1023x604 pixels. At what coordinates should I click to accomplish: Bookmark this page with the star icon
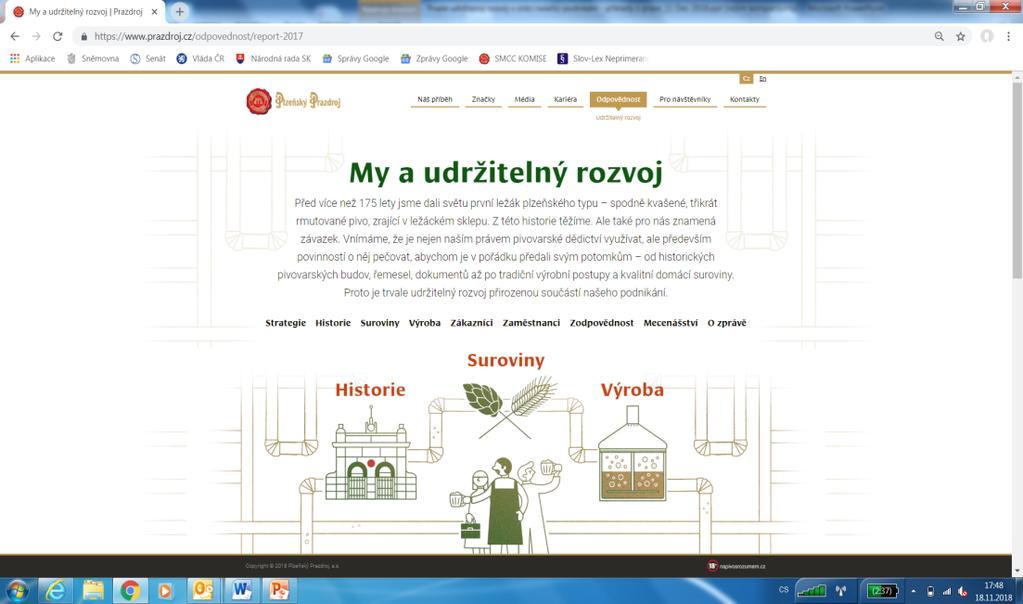coord(960,37)
